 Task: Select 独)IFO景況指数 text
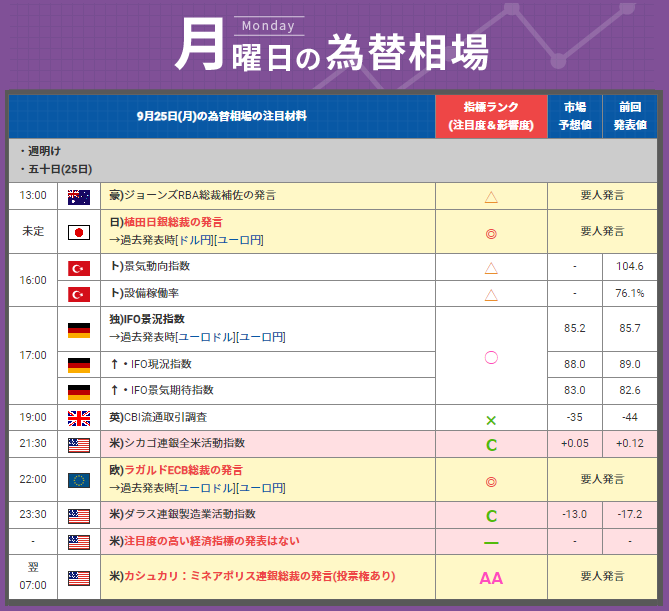pyautogui.click(x=147, y=319)
